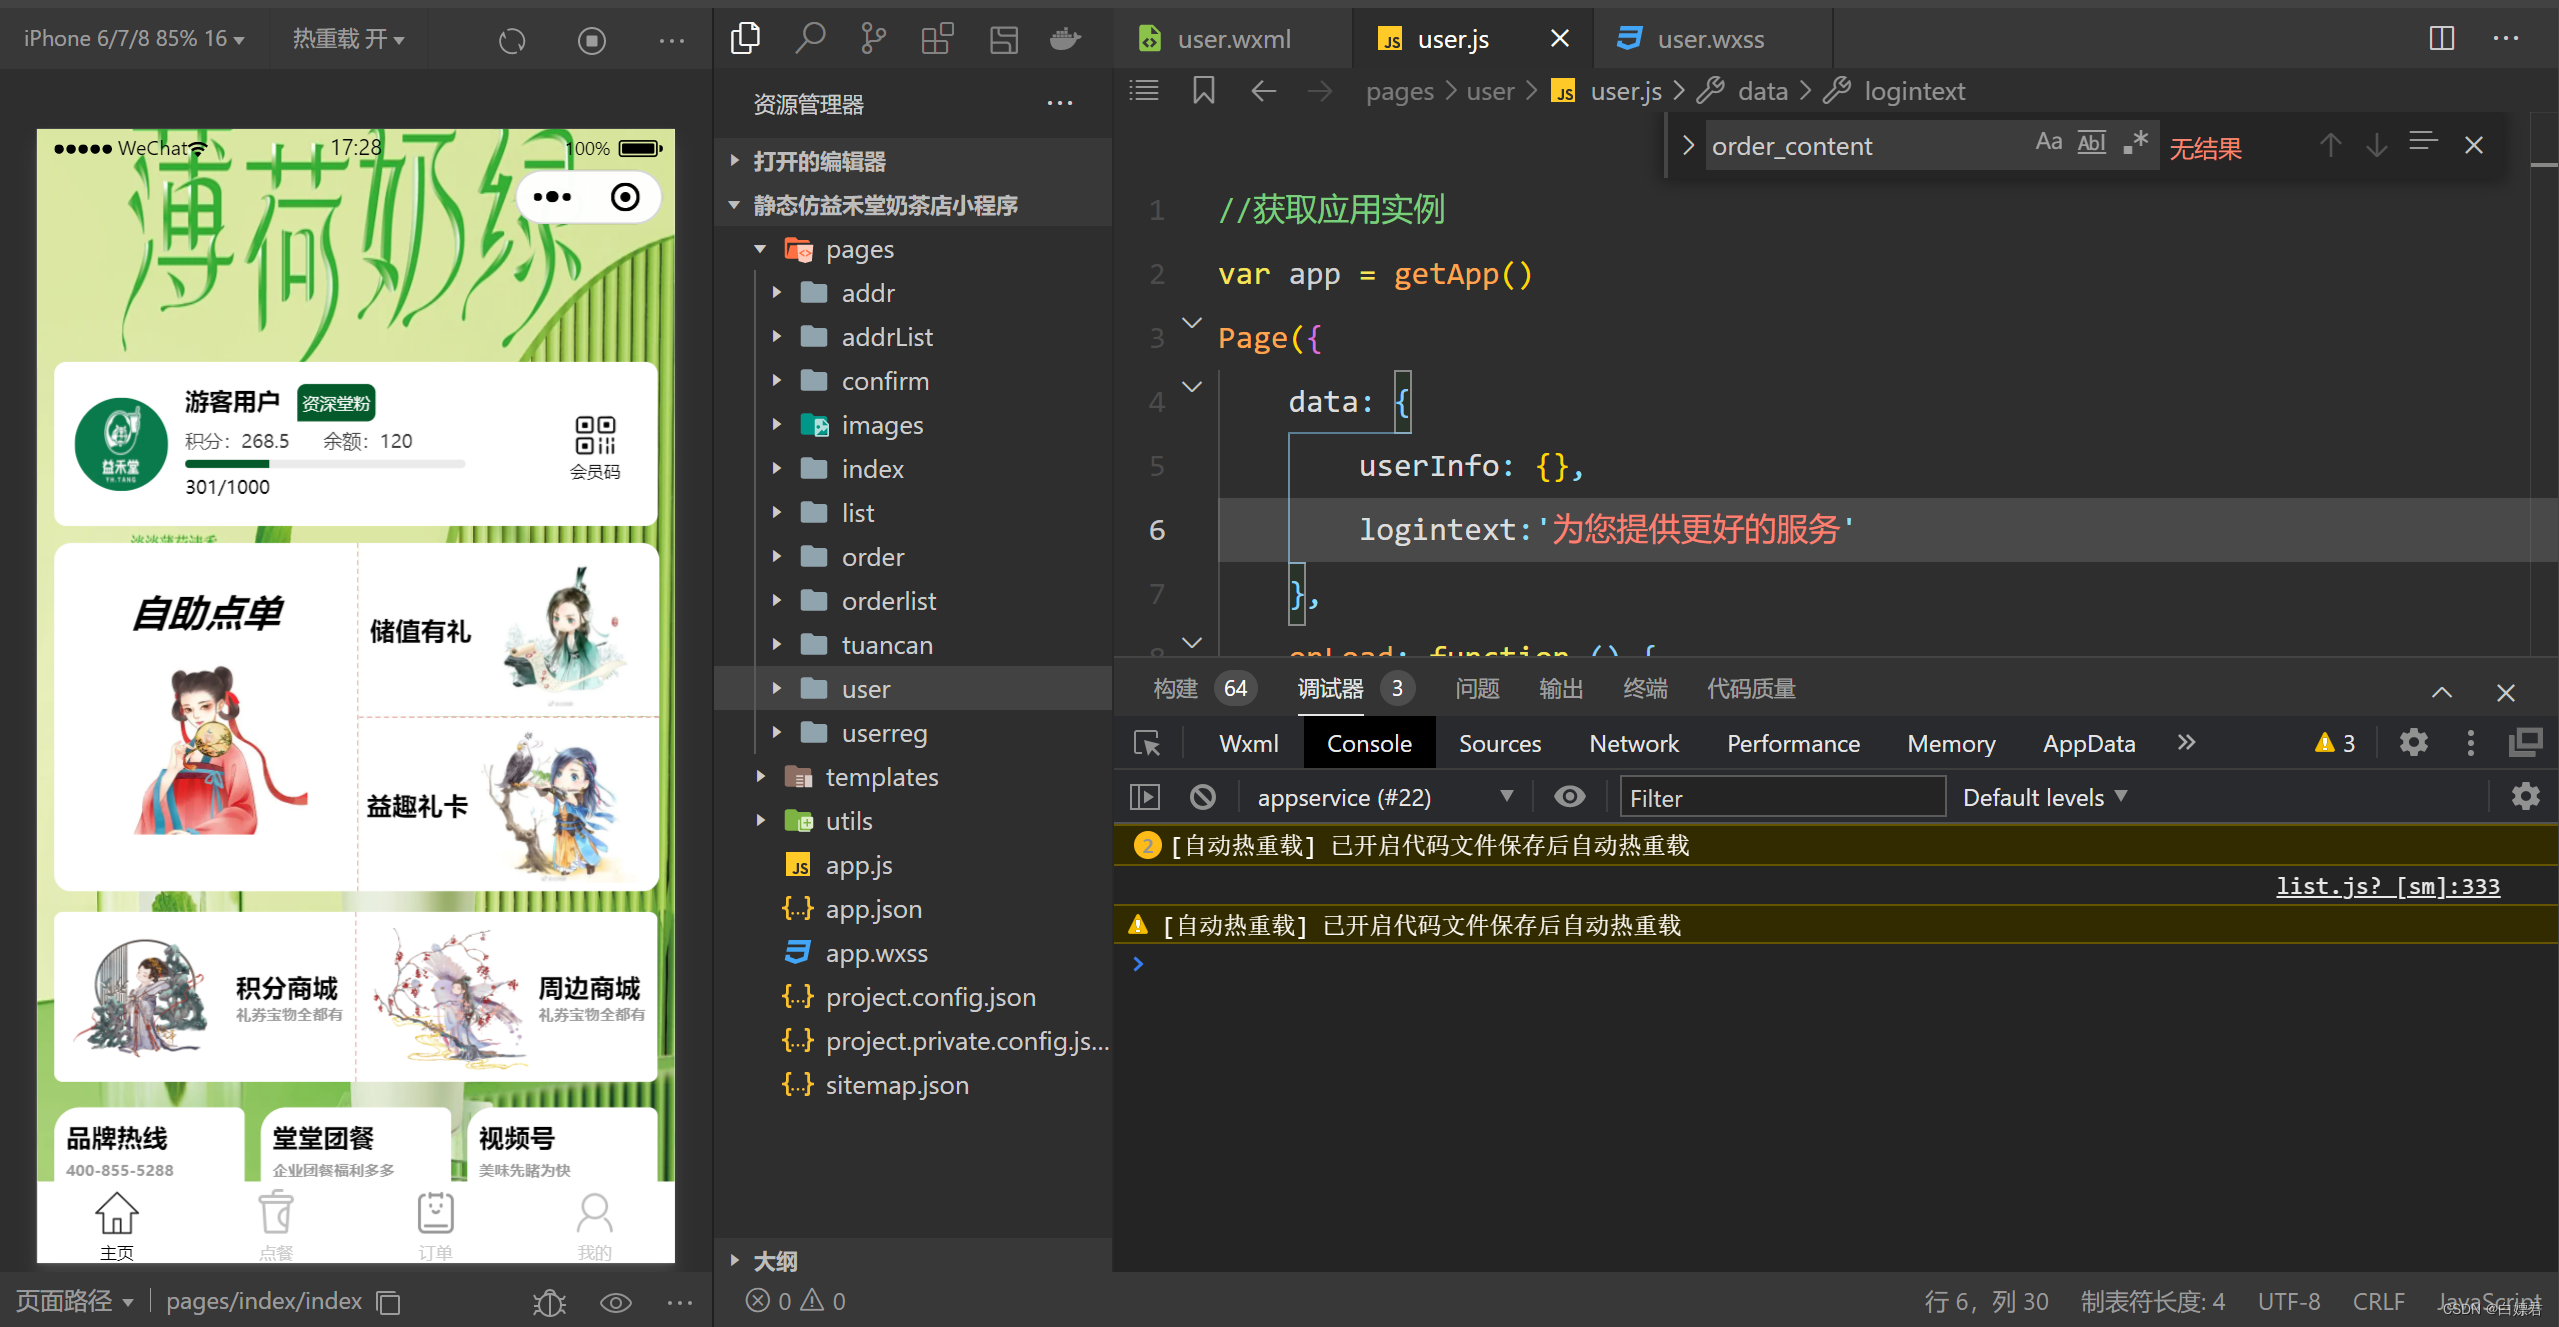Tap the 积分商城 entry
The image size is (2559, 1327).
[x=205, y=997]
